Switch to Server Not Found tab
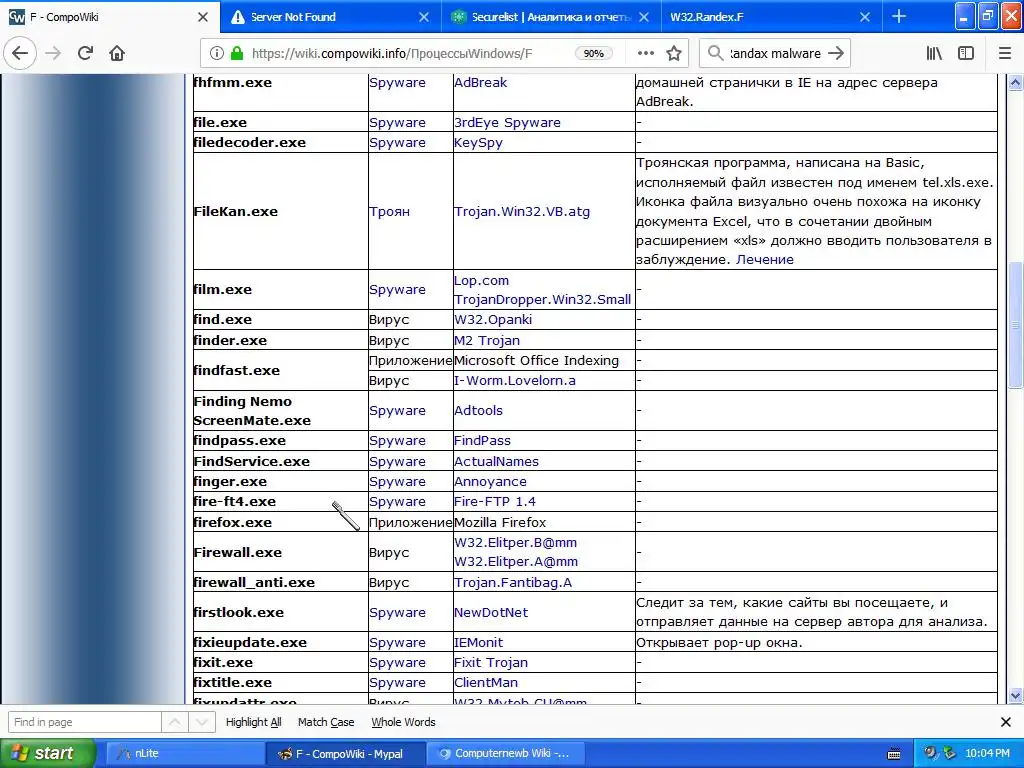This screenshot has width=1024, height=768. click(x=330, y=17)
